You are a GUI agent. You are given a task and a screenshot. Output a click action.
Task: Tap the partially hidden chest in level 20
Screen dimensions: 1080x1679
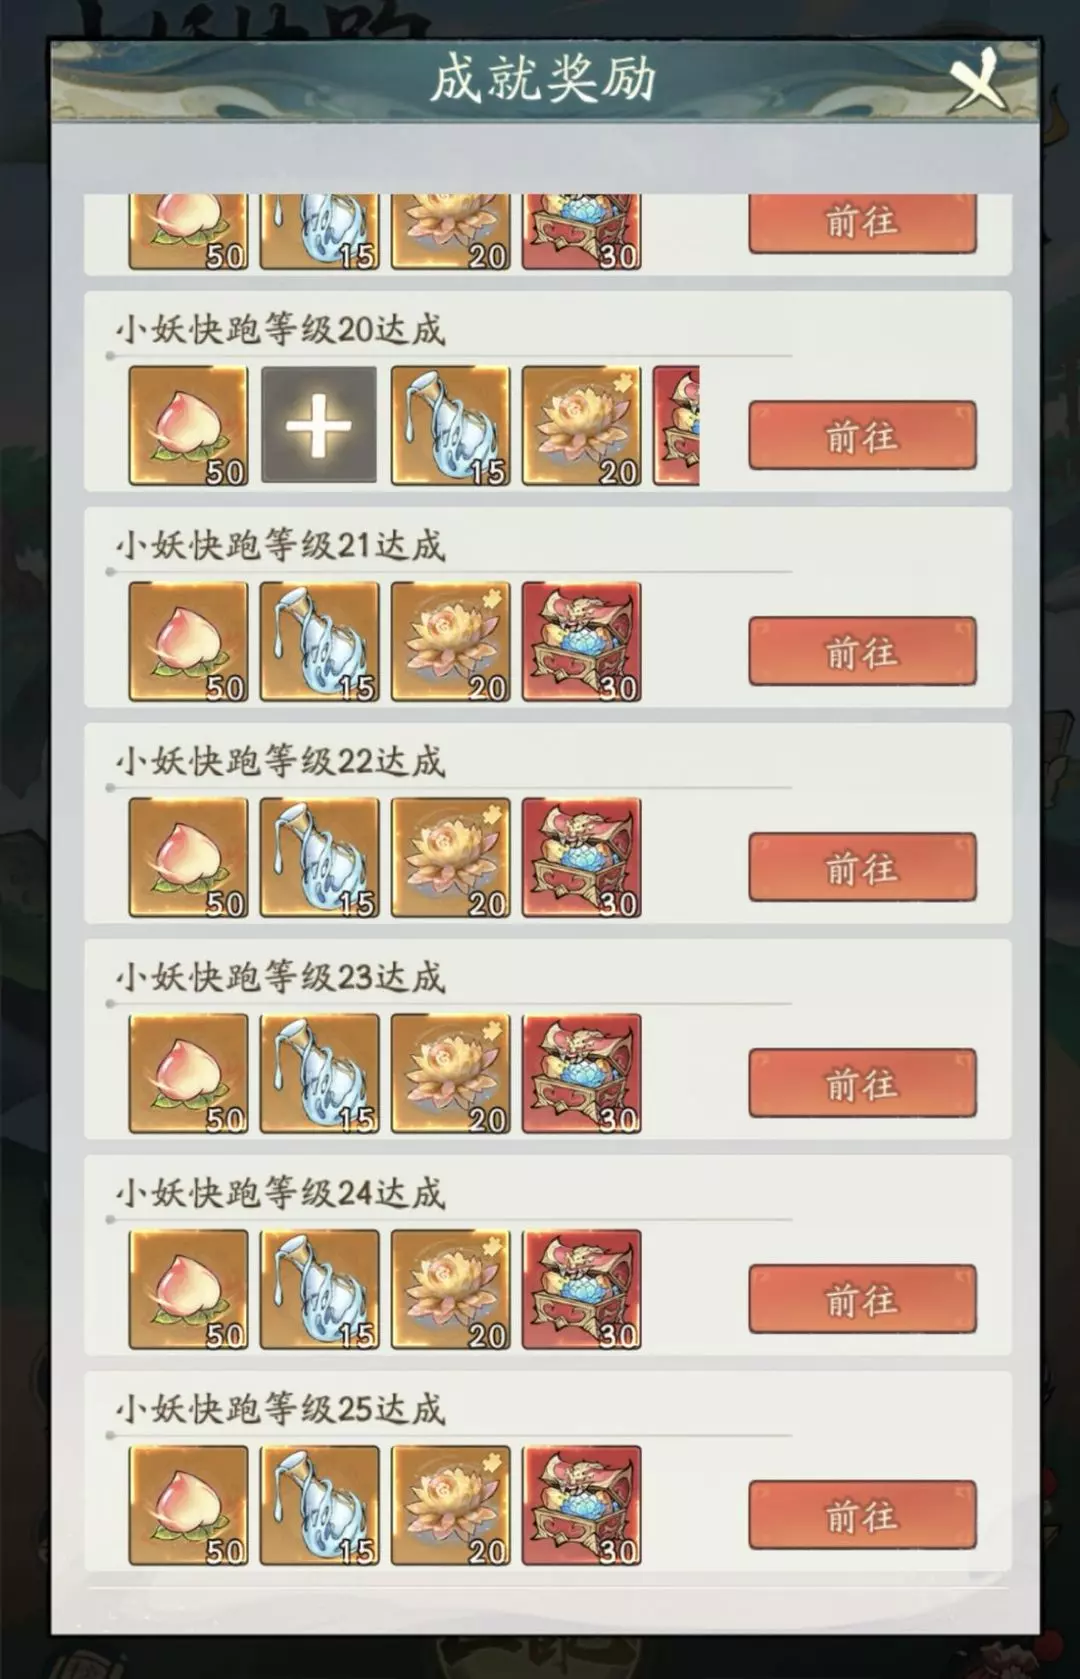676,425
